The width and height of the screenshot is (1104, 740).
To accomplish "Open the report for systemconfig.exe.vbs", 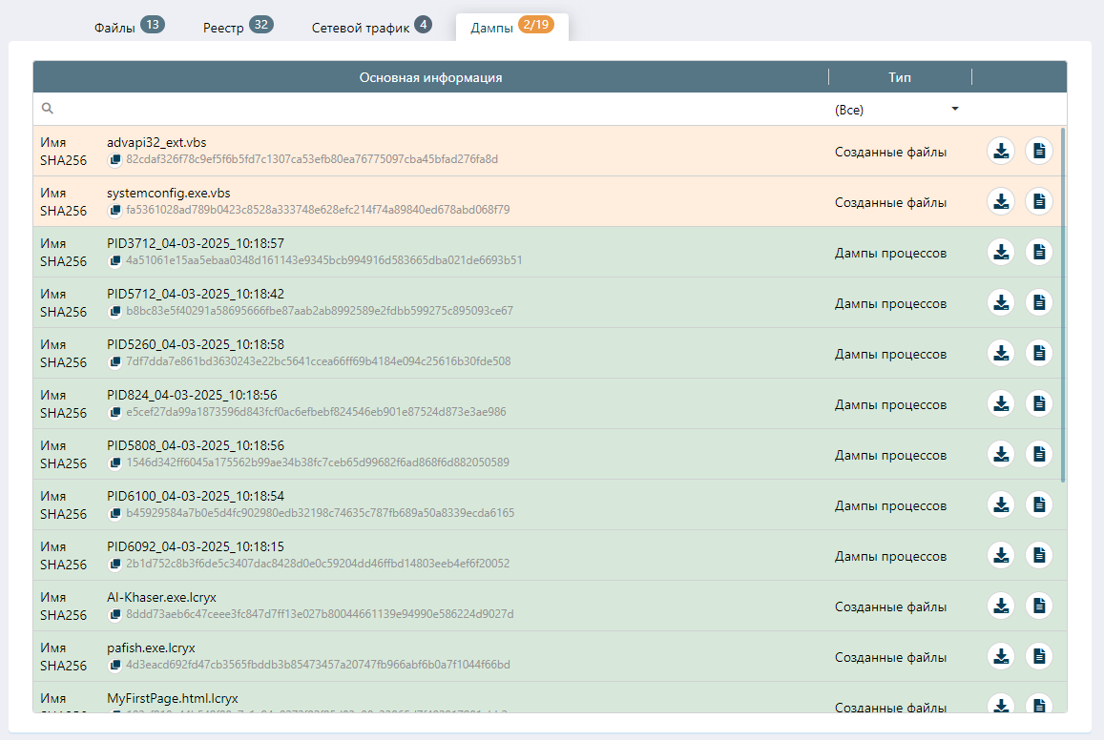I will 1039,201.
